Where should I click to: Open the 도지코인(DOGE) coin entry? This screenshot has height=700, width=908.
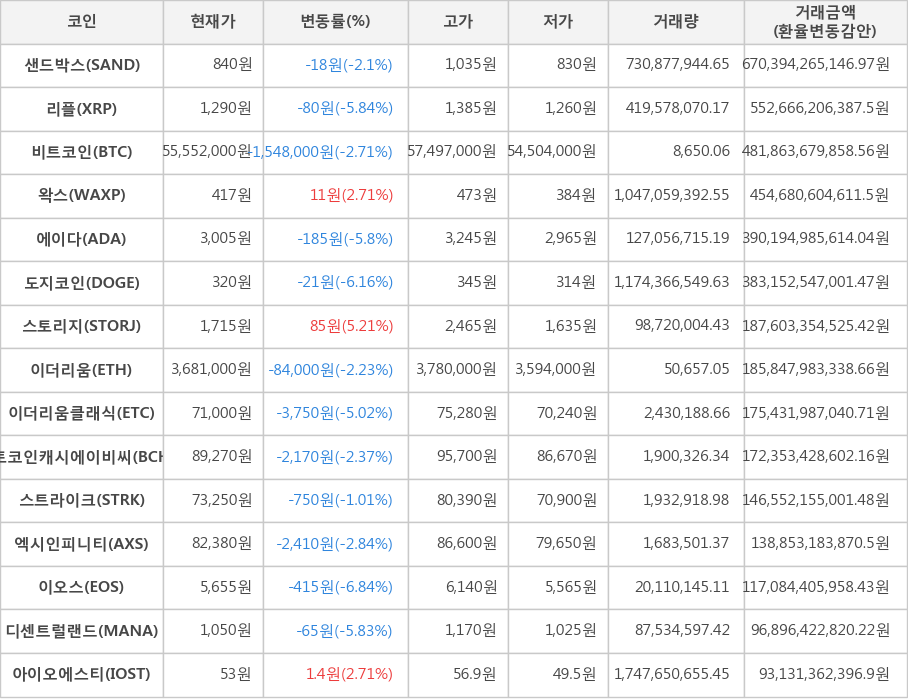pyautogui.click(x=82, y=283)
